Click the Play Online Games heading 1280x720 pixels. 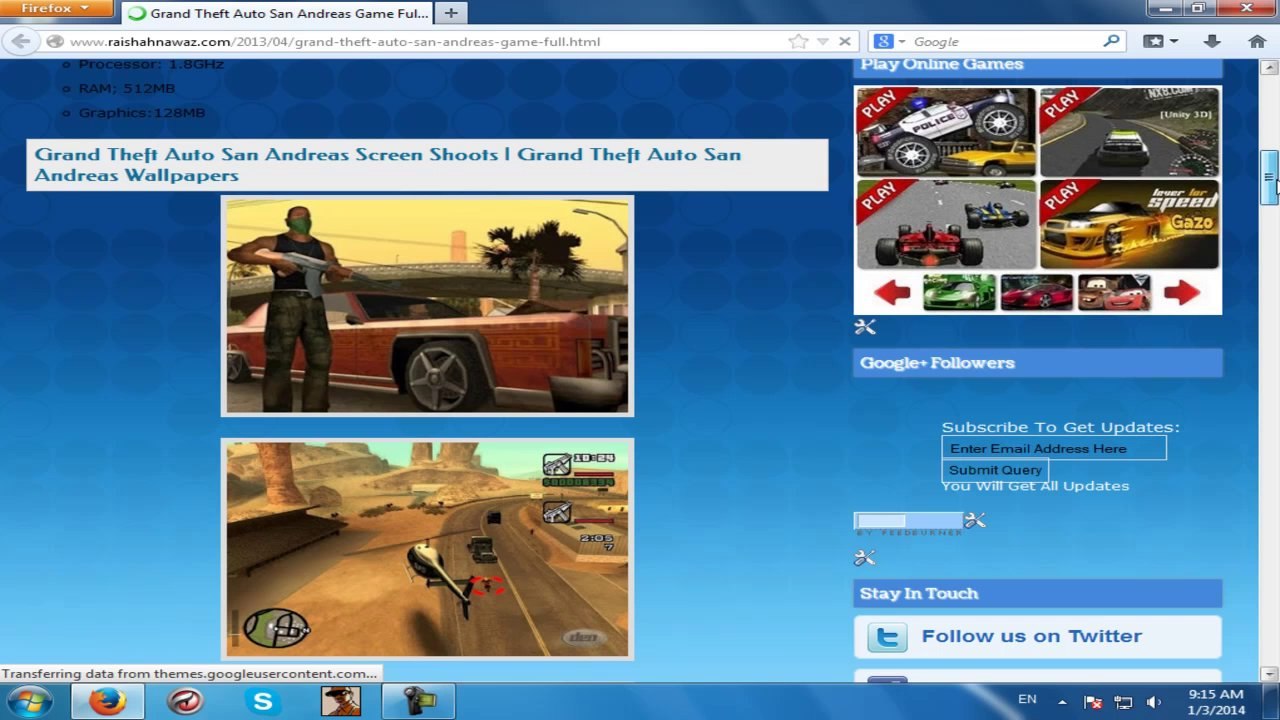click(942, 64)
